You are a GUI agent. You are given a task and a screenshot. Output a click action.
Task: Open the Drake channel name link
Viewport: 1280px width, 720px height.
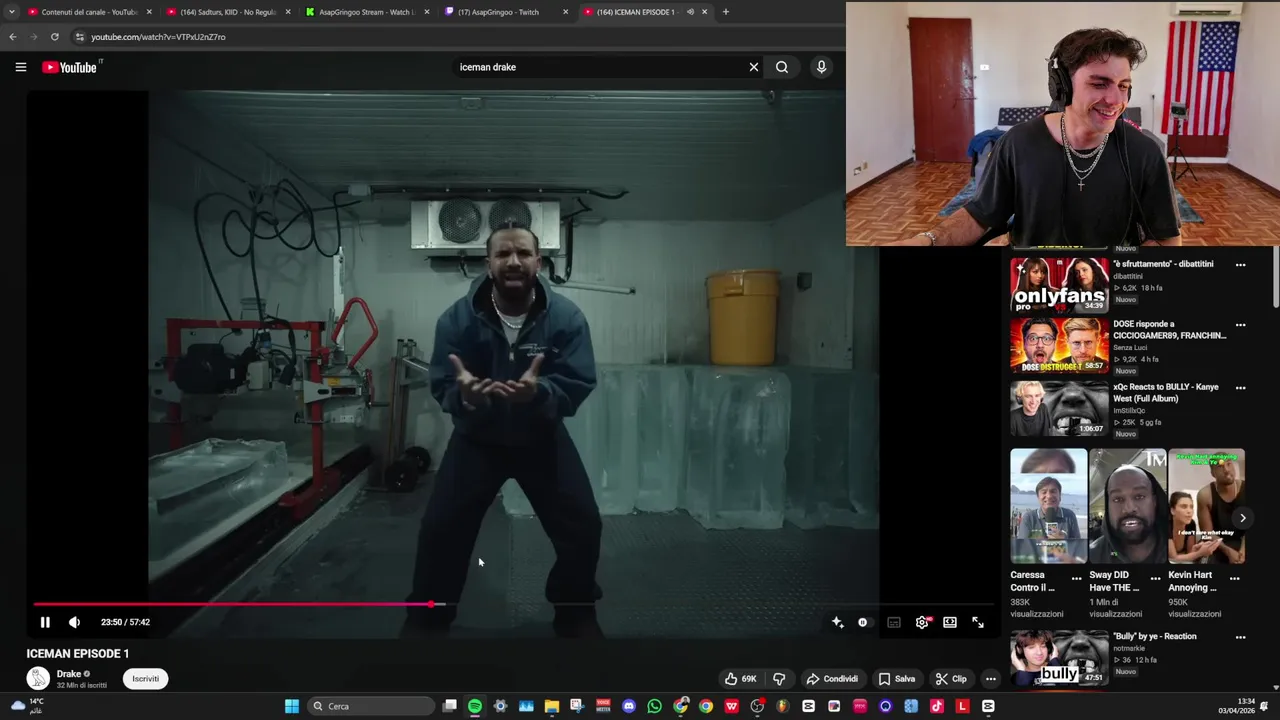[69, 674]
